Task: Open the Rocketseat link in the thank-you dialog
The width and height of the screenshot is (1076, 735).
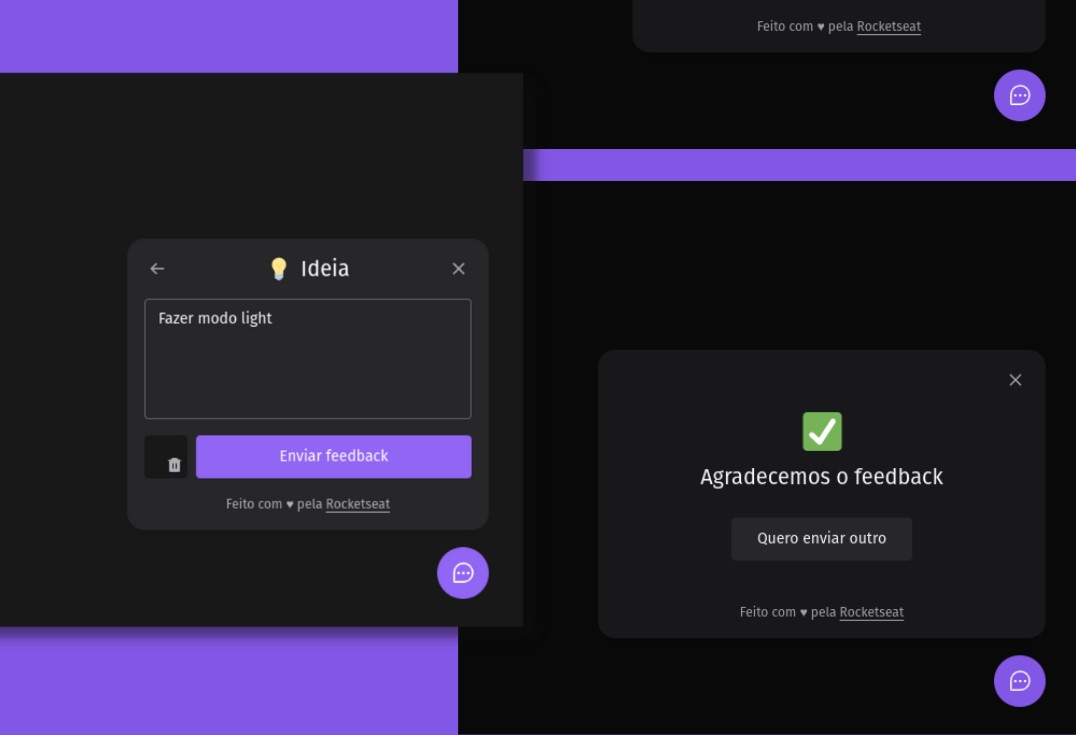Action: coord(871,612)
